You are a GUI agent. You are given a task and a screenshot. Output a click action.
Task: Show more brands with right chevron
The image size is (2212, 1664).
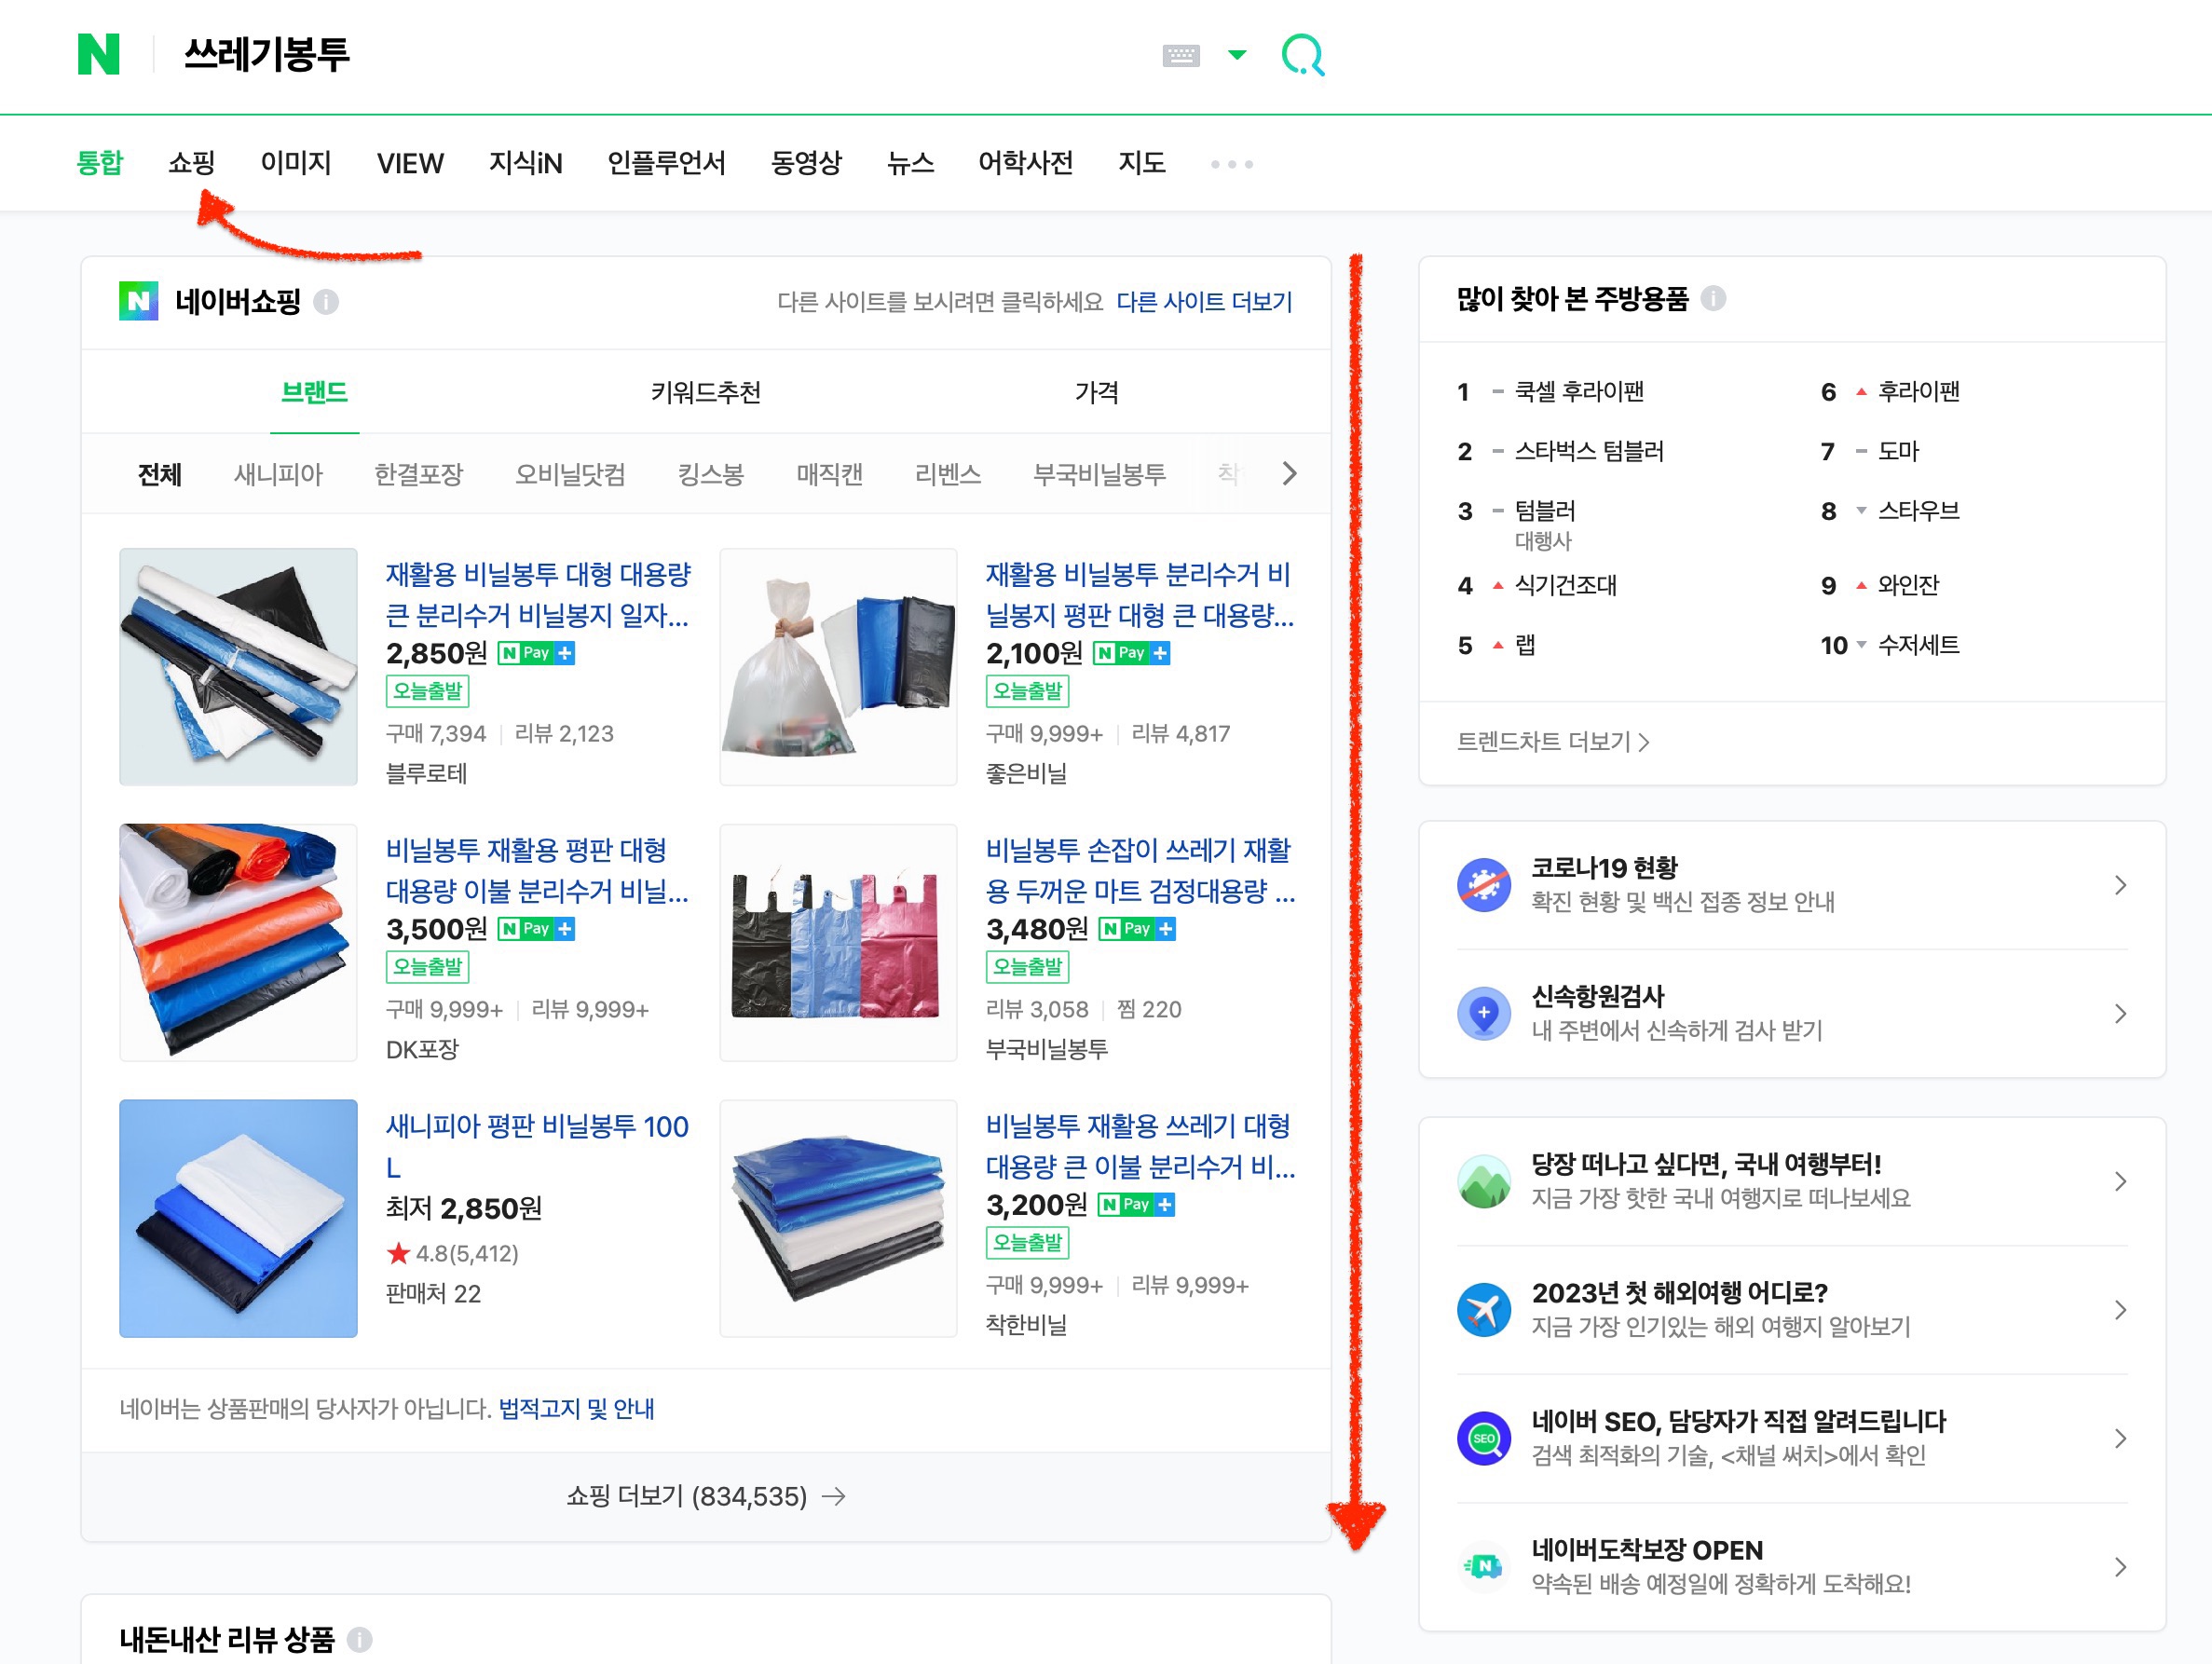1289,474
